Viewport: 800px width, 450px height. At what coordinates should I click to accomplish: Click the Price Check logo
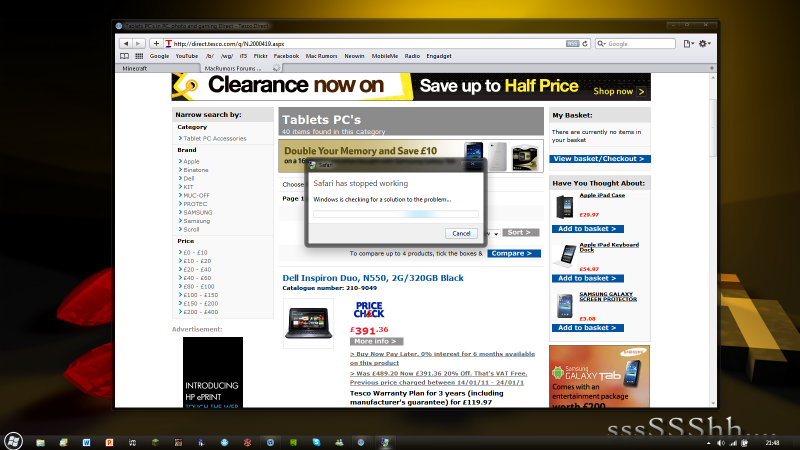(x=369, y=310)
